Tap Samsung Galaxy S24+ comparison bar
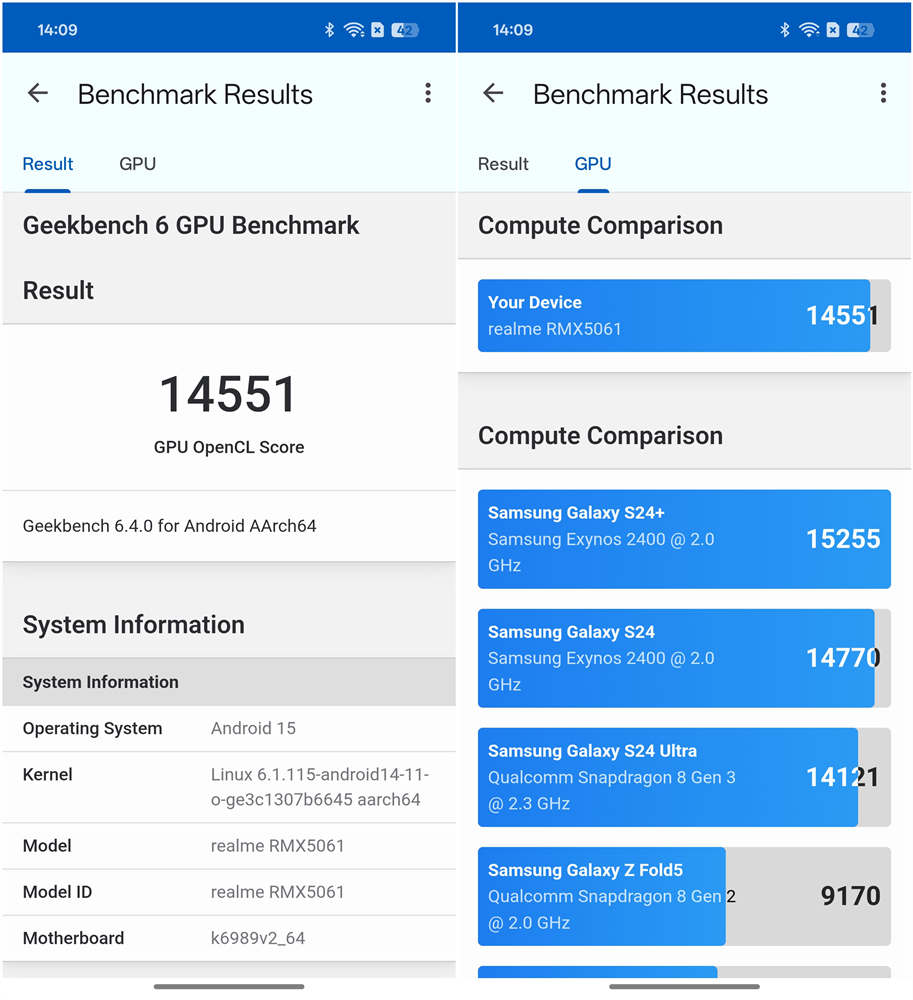This screenshot has height=1000, width=913. click(x=684, y=539)
